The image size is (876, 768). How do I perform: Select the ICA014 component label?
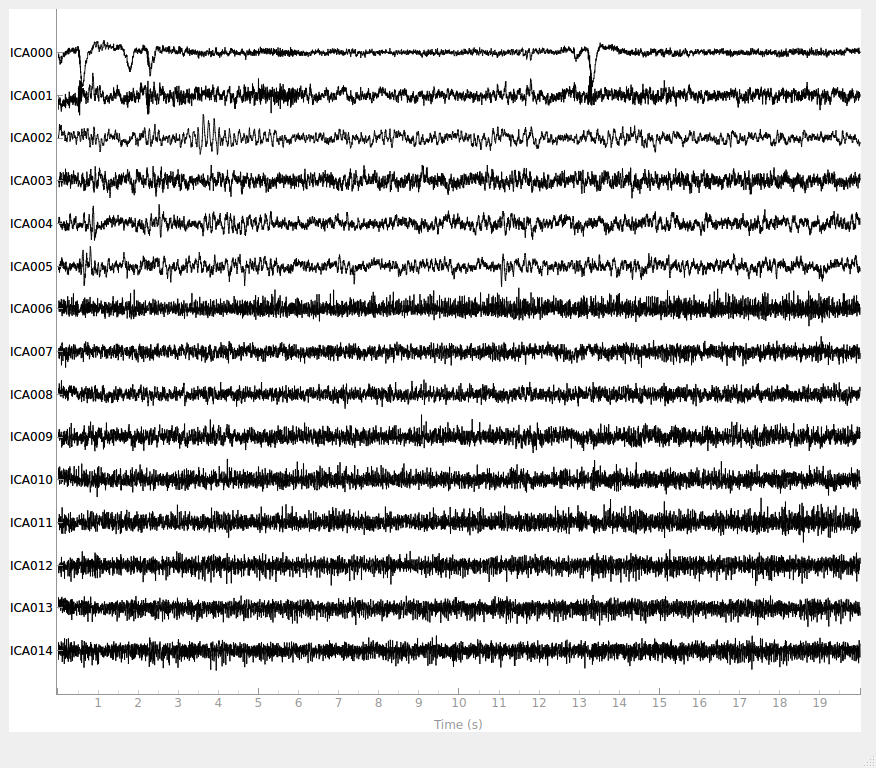[31, 651]
